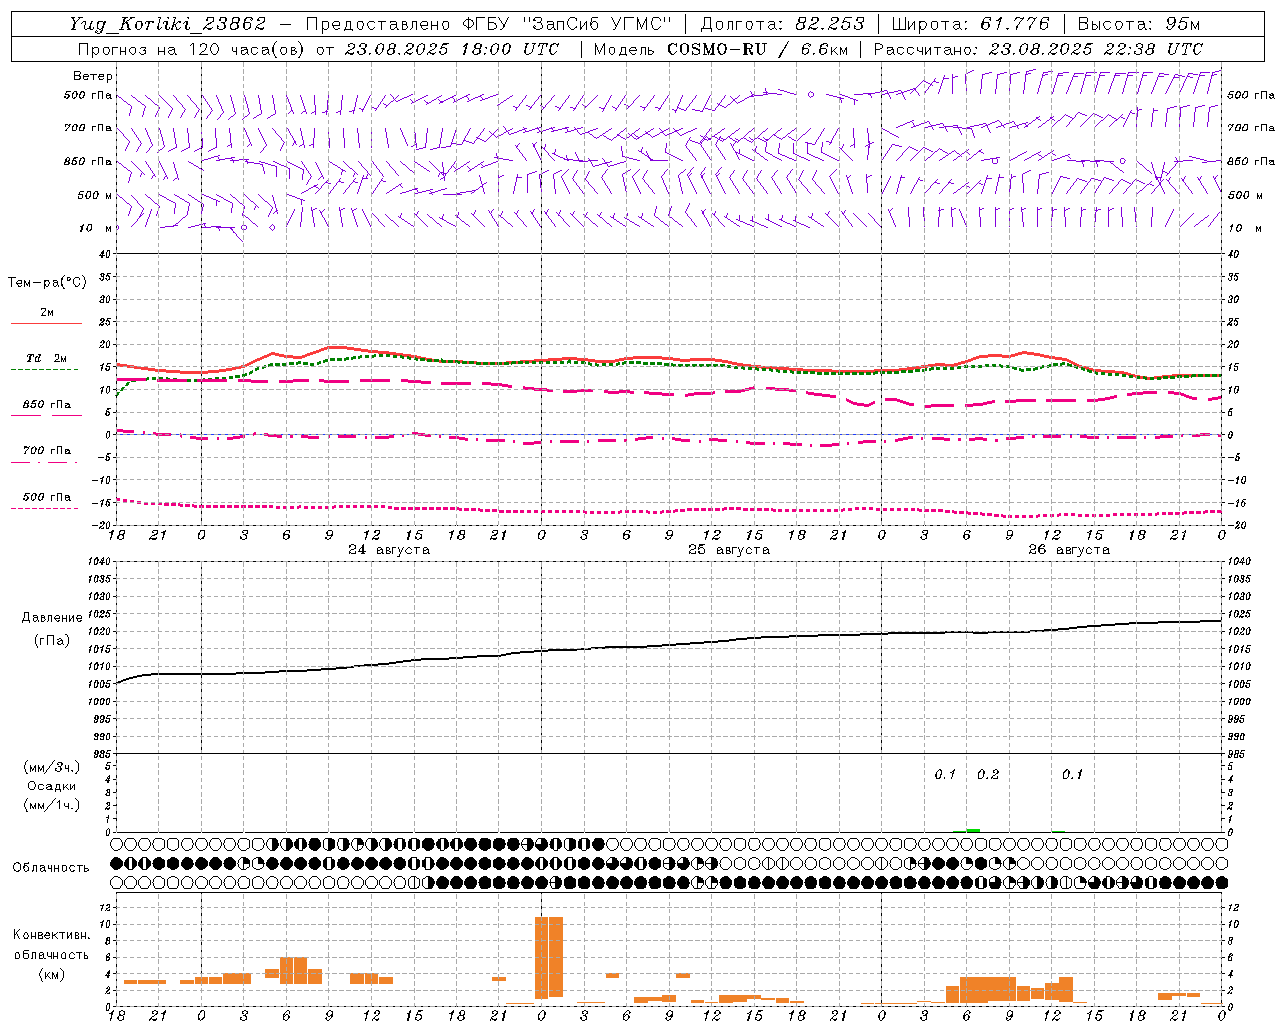
Task: Click the Модель COSMO-RU / 6.6км label
Action: (x=720, y=49)
